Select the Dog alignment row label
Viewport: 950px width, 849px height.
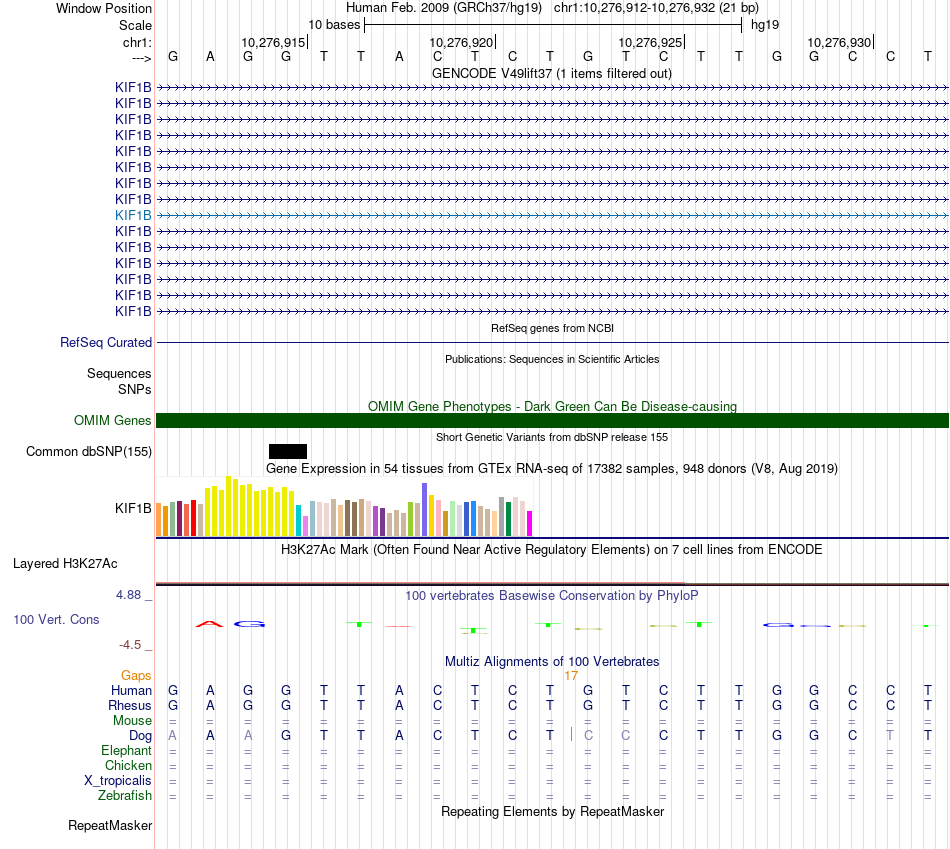141,736
